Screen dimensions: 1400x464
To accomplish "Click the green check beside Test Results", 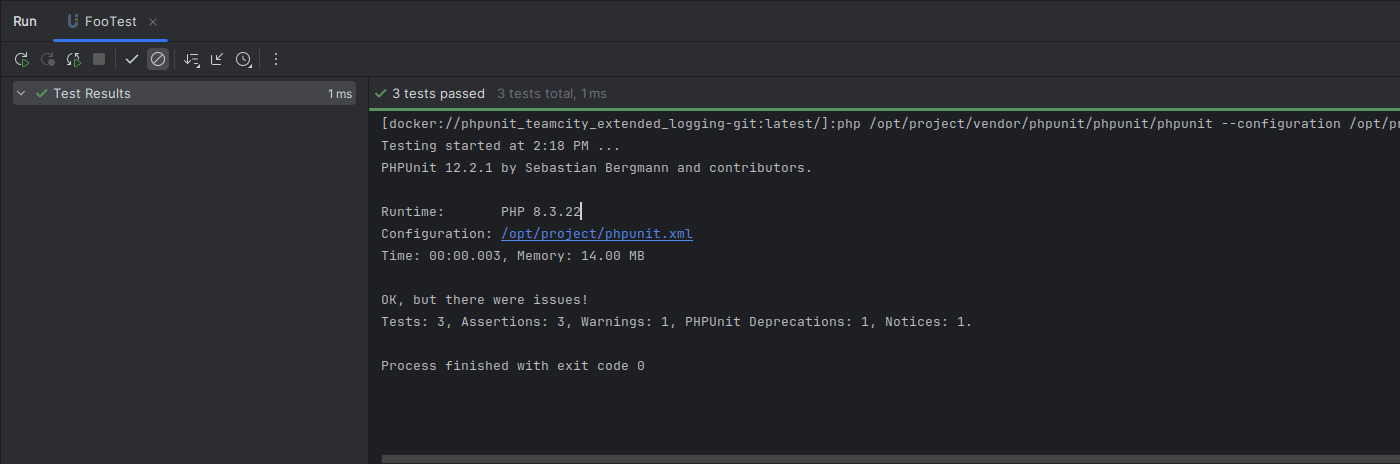I will tap(41, 93).
